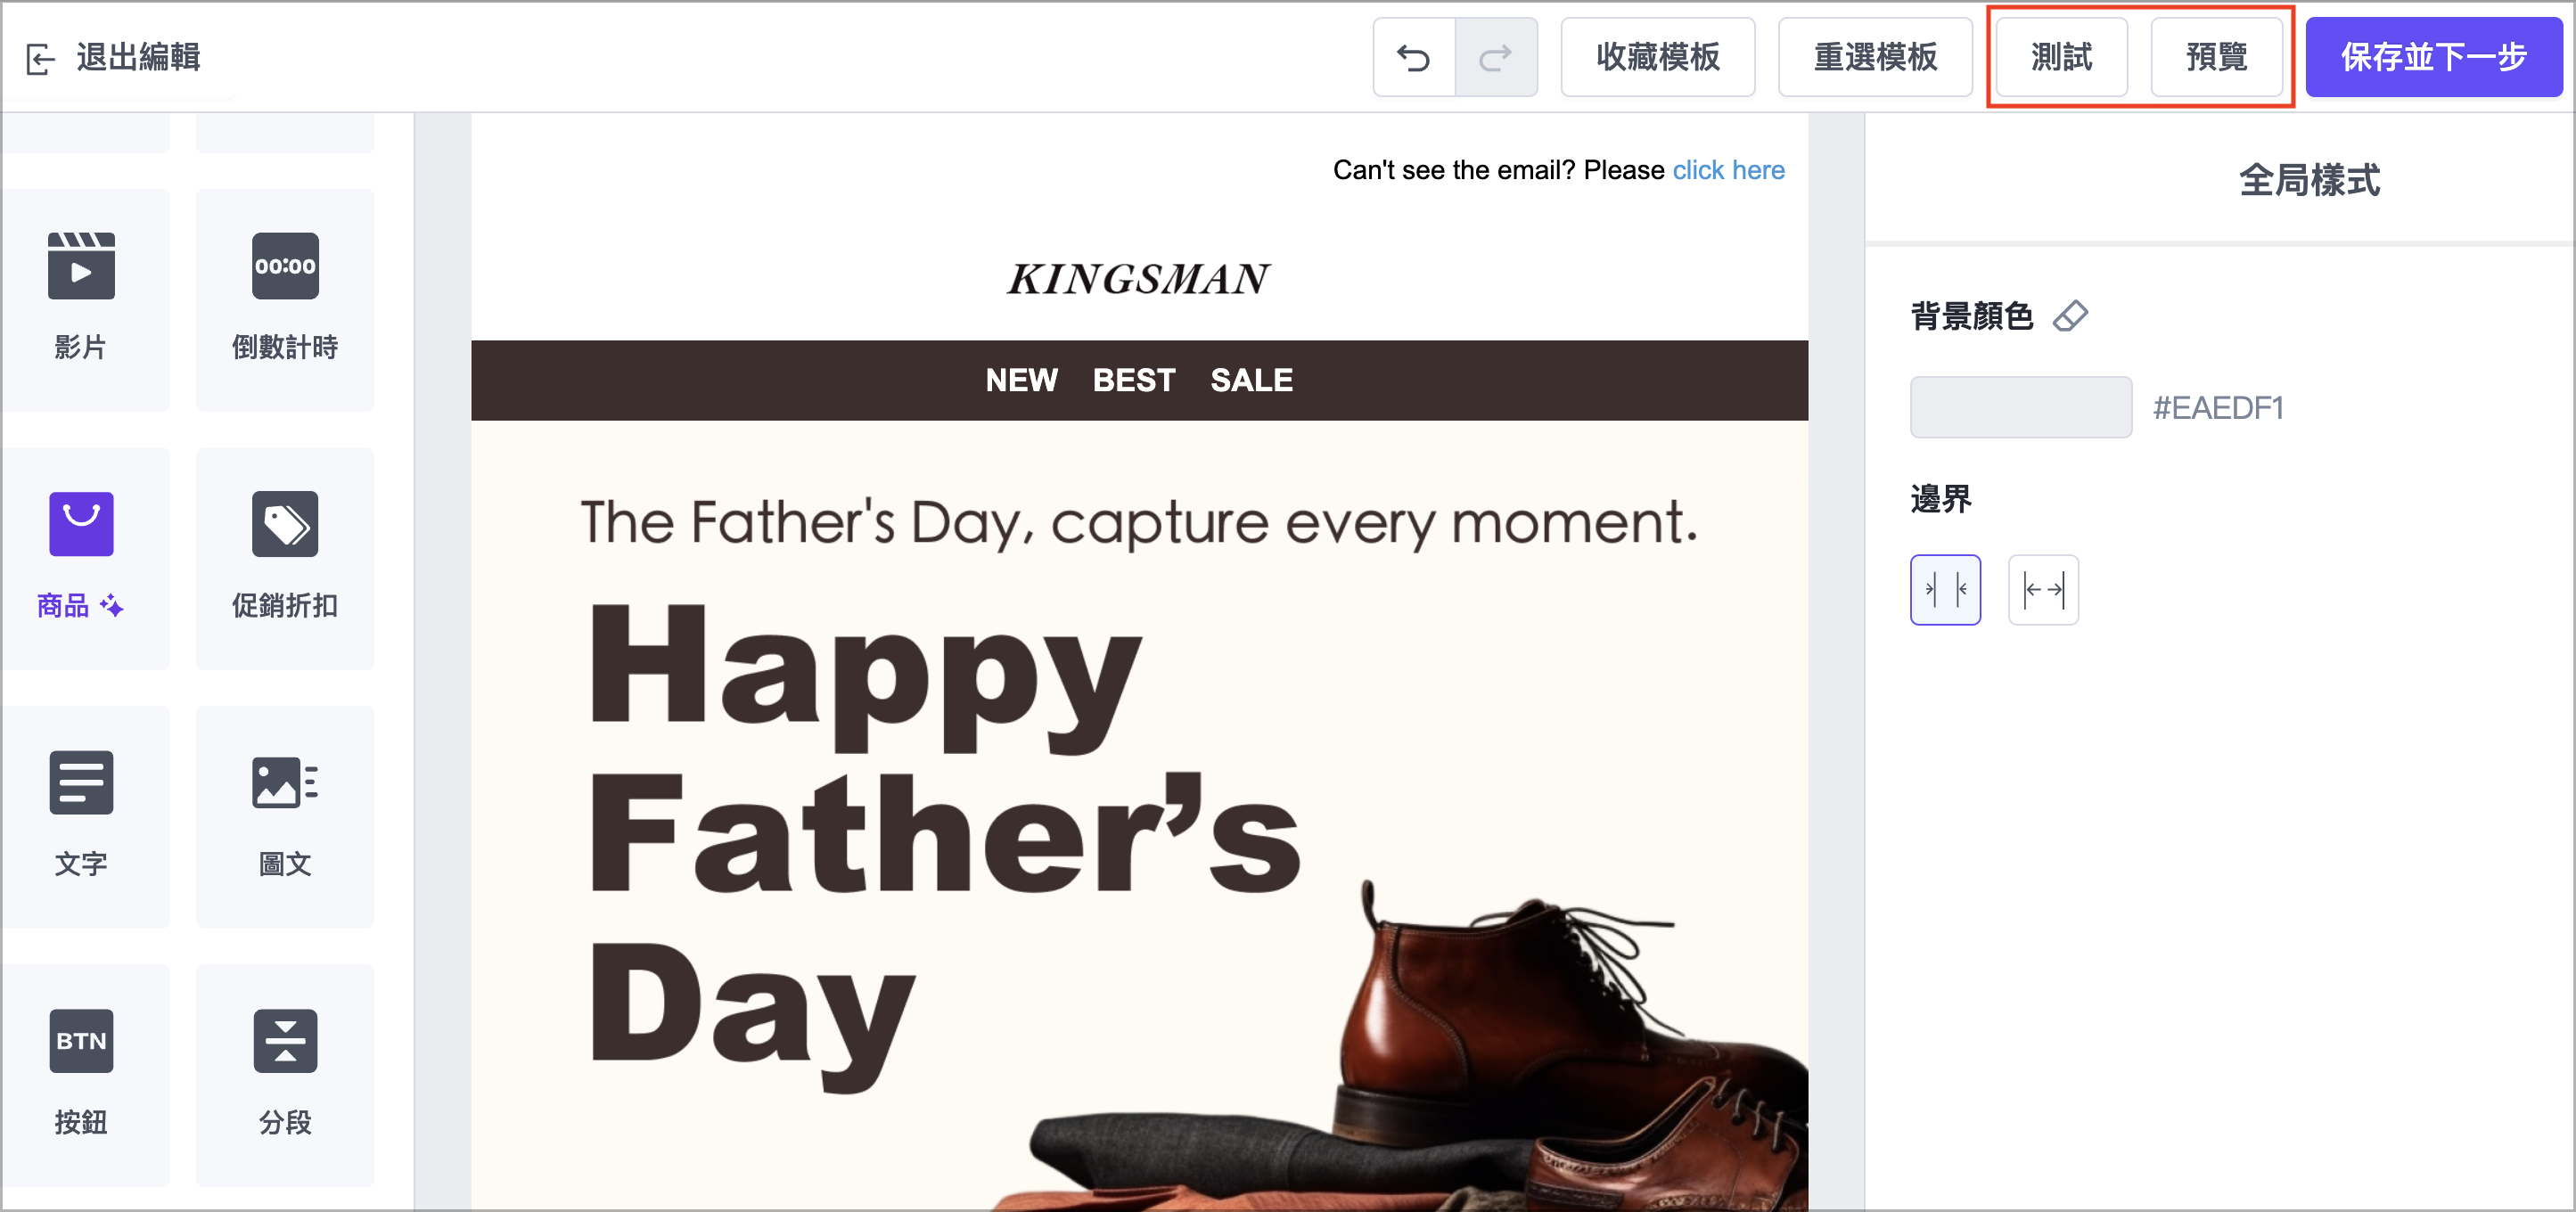Screen dimensions: 2576x1212
Task: Click the redo arrow
Action: click(1495, 58)
